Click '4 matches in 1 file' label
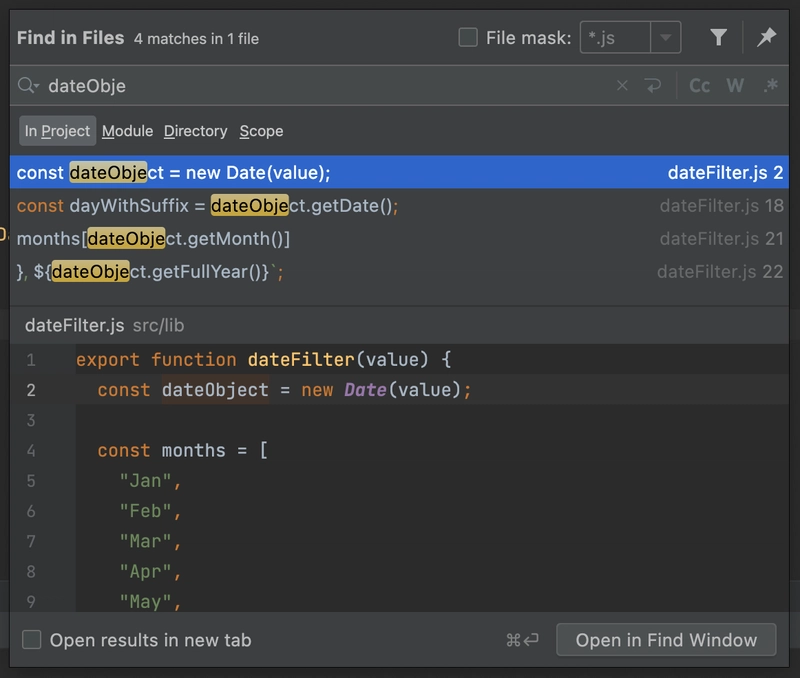Screen dimensions: 800x678 point(196,39)
